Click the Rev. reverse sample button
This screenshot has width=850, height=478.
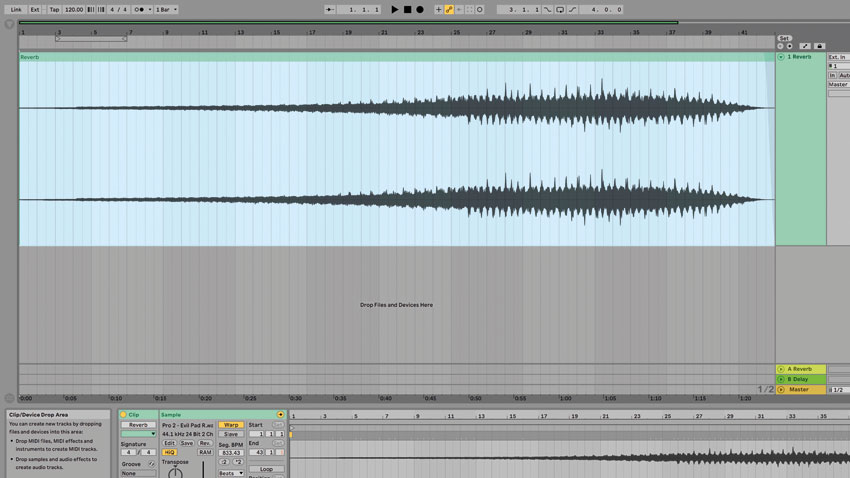tap(205, 443)
